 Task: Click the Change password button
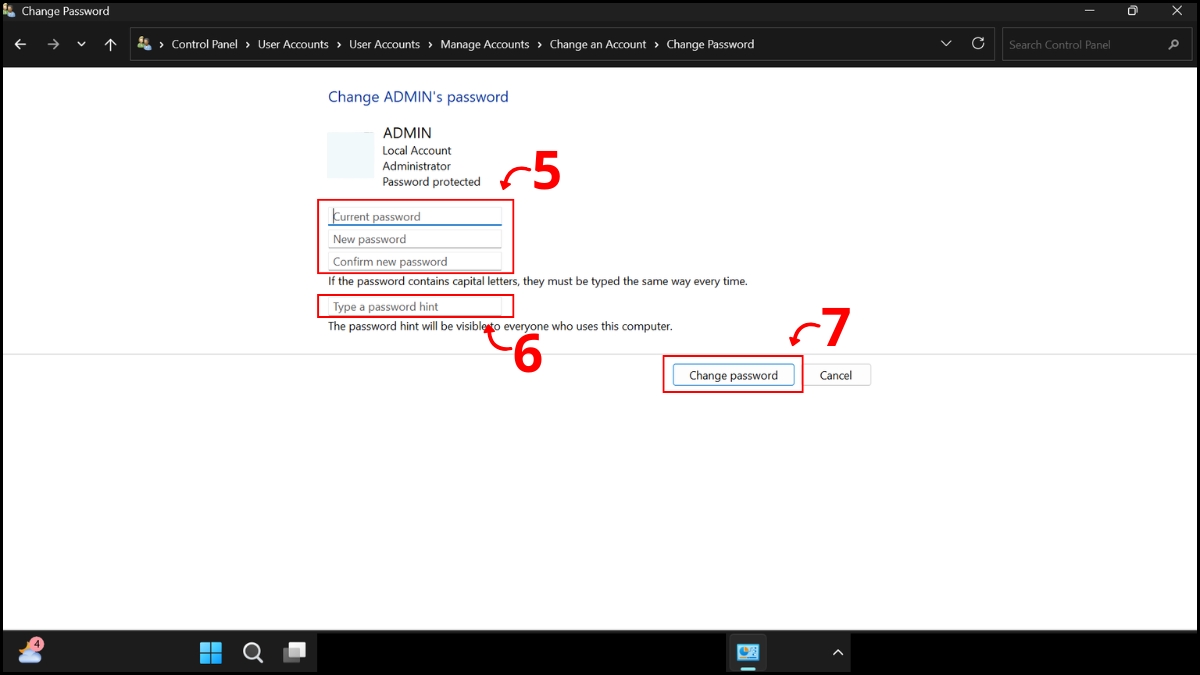(x=733, y=374)
